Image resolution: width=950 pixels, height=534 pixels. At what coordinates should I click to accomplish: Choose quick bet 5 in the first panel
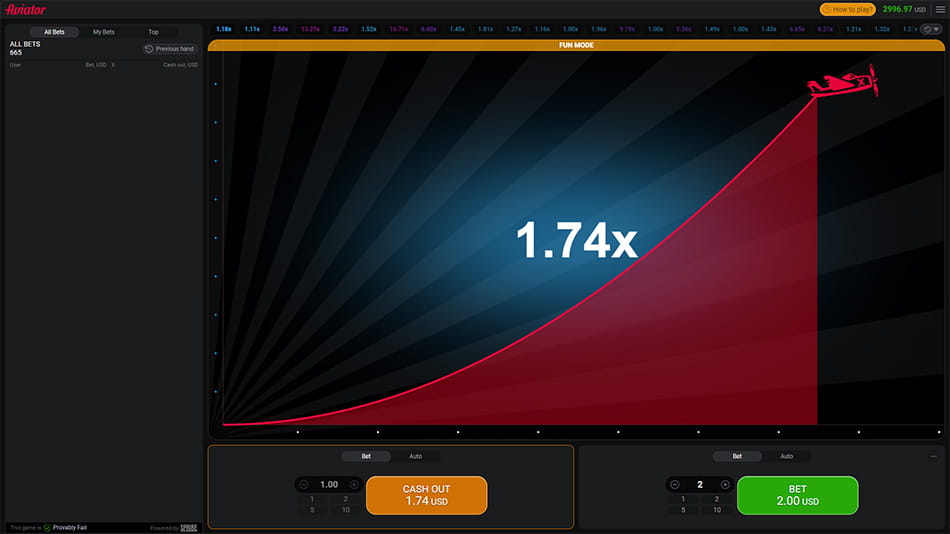click(x=312, y=510)
